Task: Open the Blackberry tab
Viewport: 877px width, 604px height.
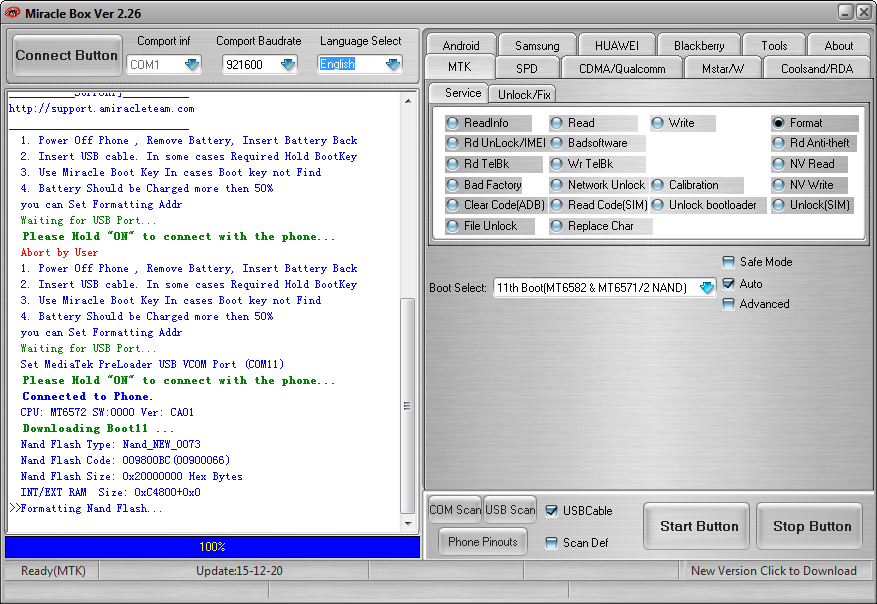Action: (699, 45)
